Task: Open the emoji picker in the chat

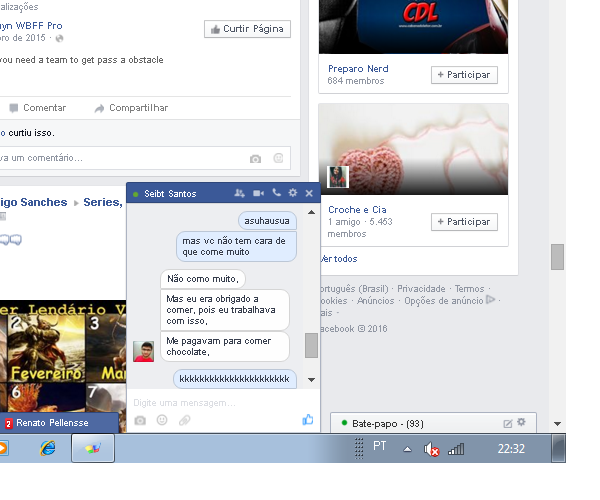Action: [x=162, y=420]
